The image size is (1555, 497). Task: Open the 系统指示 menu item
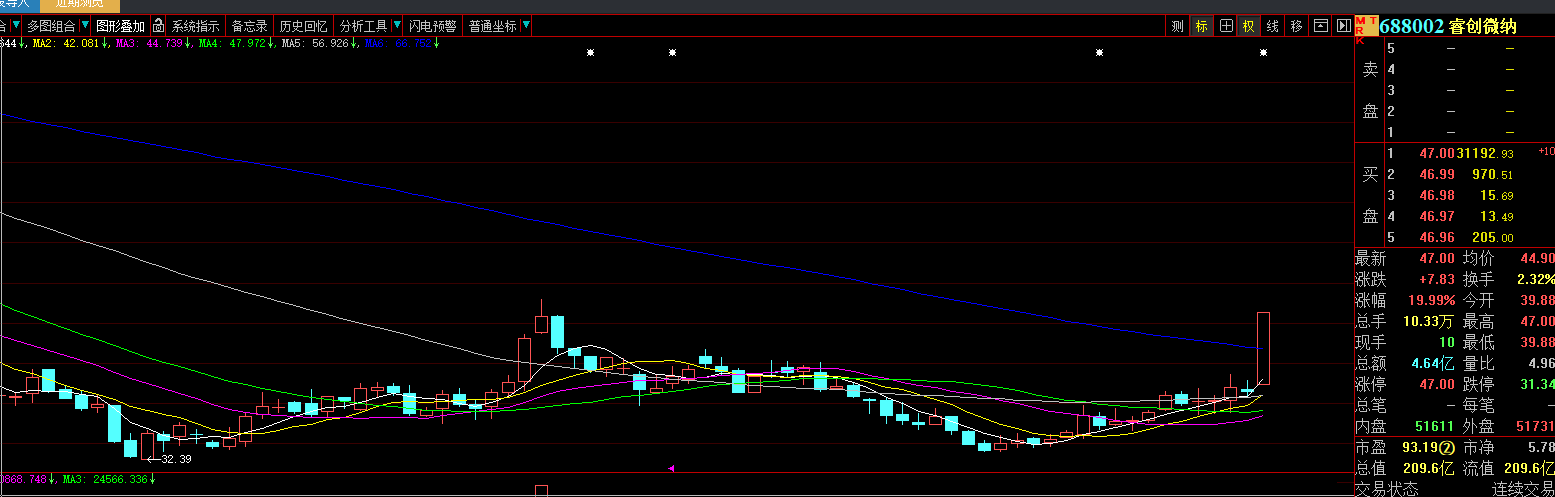[x=195, y=26]
